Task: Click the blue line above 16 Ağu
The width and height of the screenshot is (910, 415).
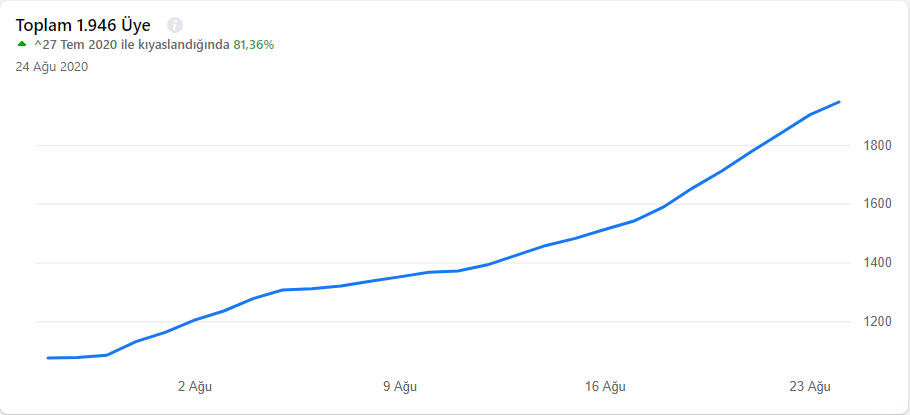Action: tap(605, 230)
